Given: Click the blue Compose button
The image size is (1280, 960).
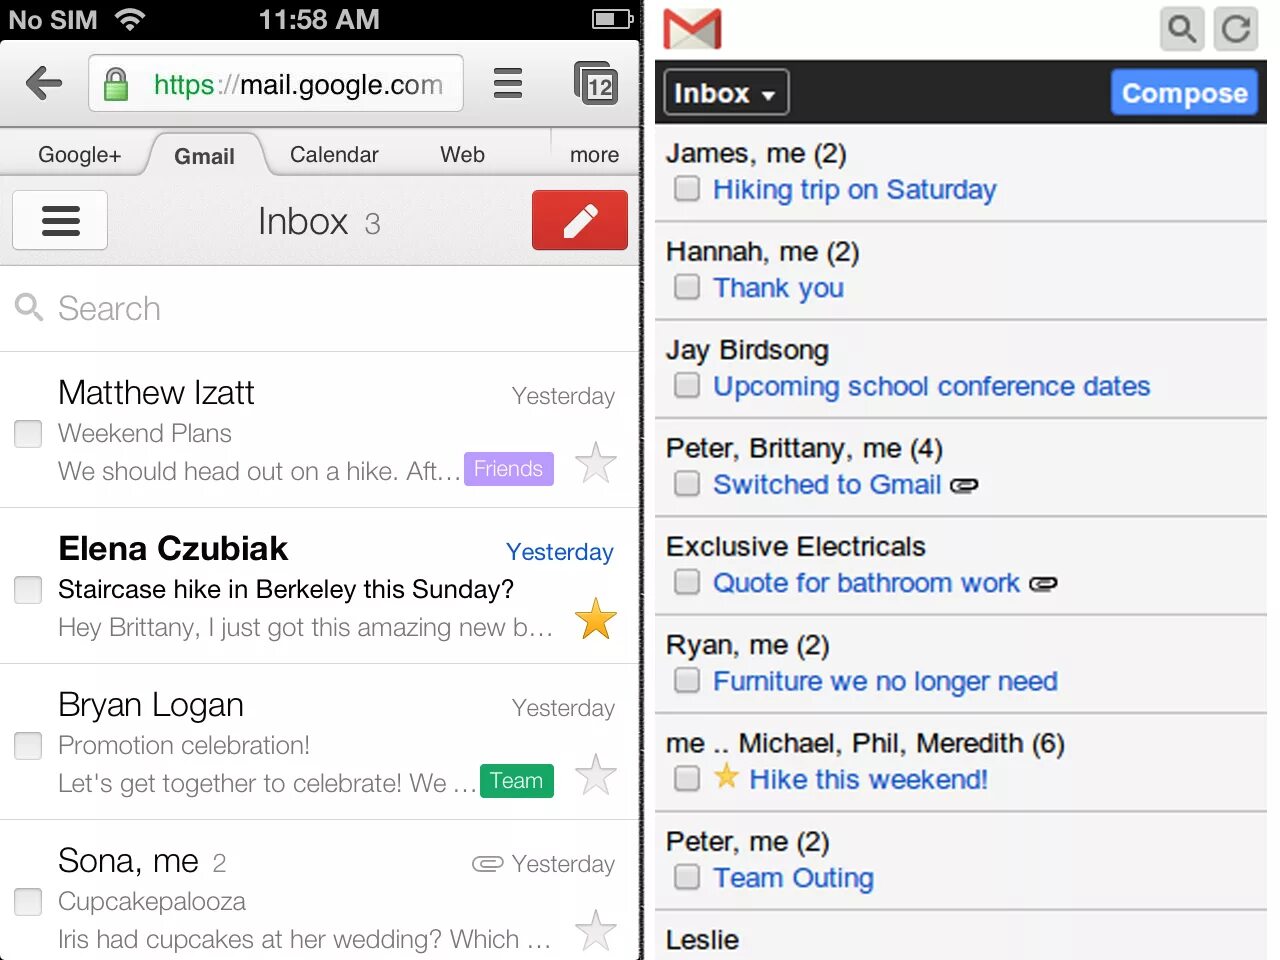Looking at the screenshot, I should pyautogui.click(x=1184, y=93).
